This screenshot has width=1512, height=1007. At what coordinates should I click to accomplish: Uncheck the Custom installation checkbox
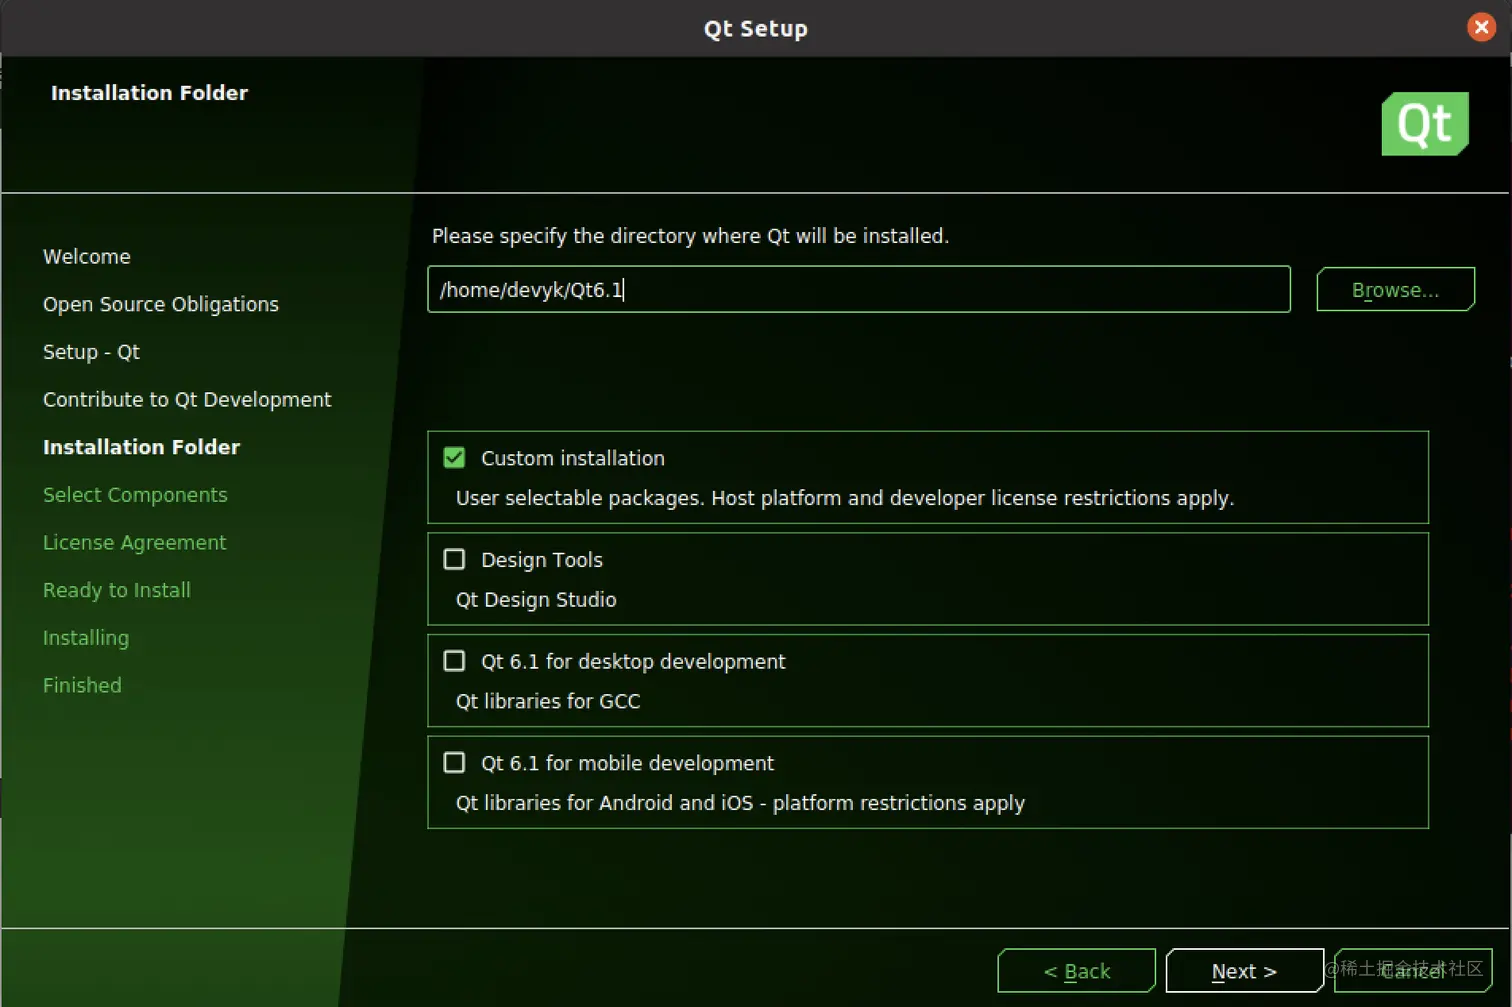pyautogui.click(x=454, y=458)
